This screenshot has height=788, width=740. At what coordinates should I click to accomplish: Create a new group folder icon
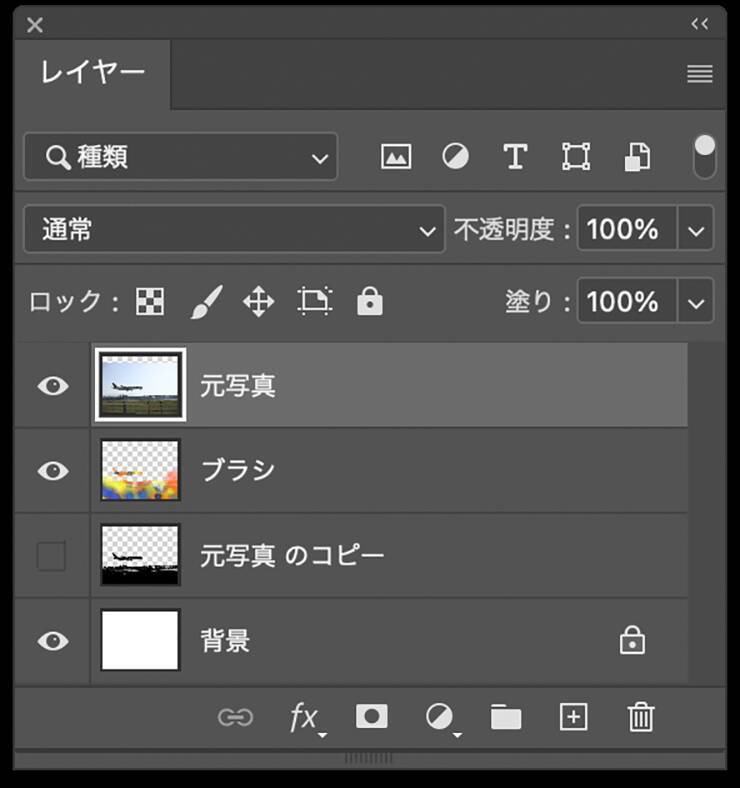tap(506, 716)
